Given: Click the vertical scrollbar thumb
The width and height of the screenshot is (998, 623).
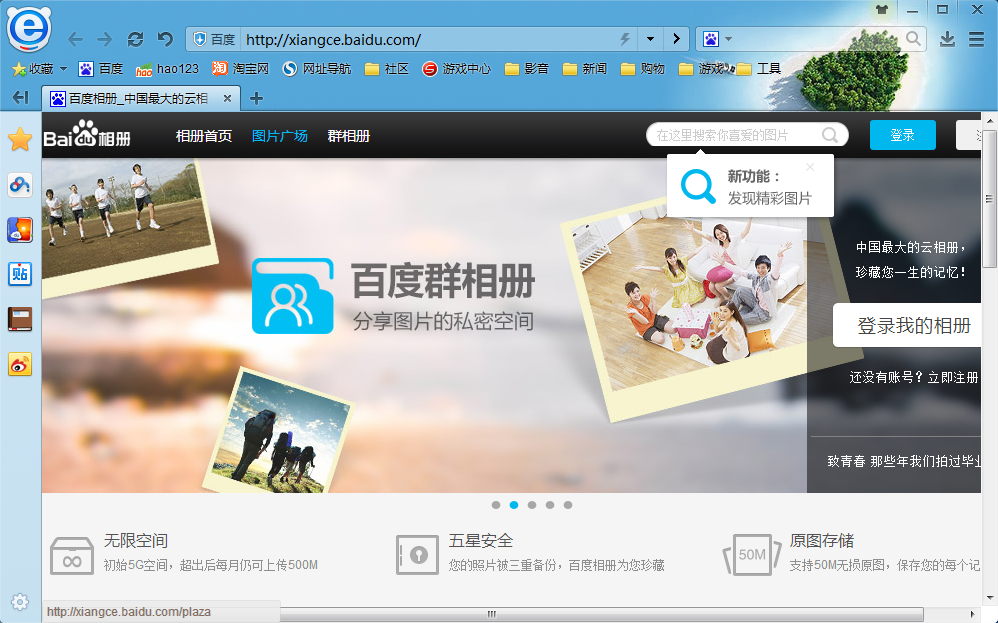Looking at the screenshot, I should tap(989, 200).
